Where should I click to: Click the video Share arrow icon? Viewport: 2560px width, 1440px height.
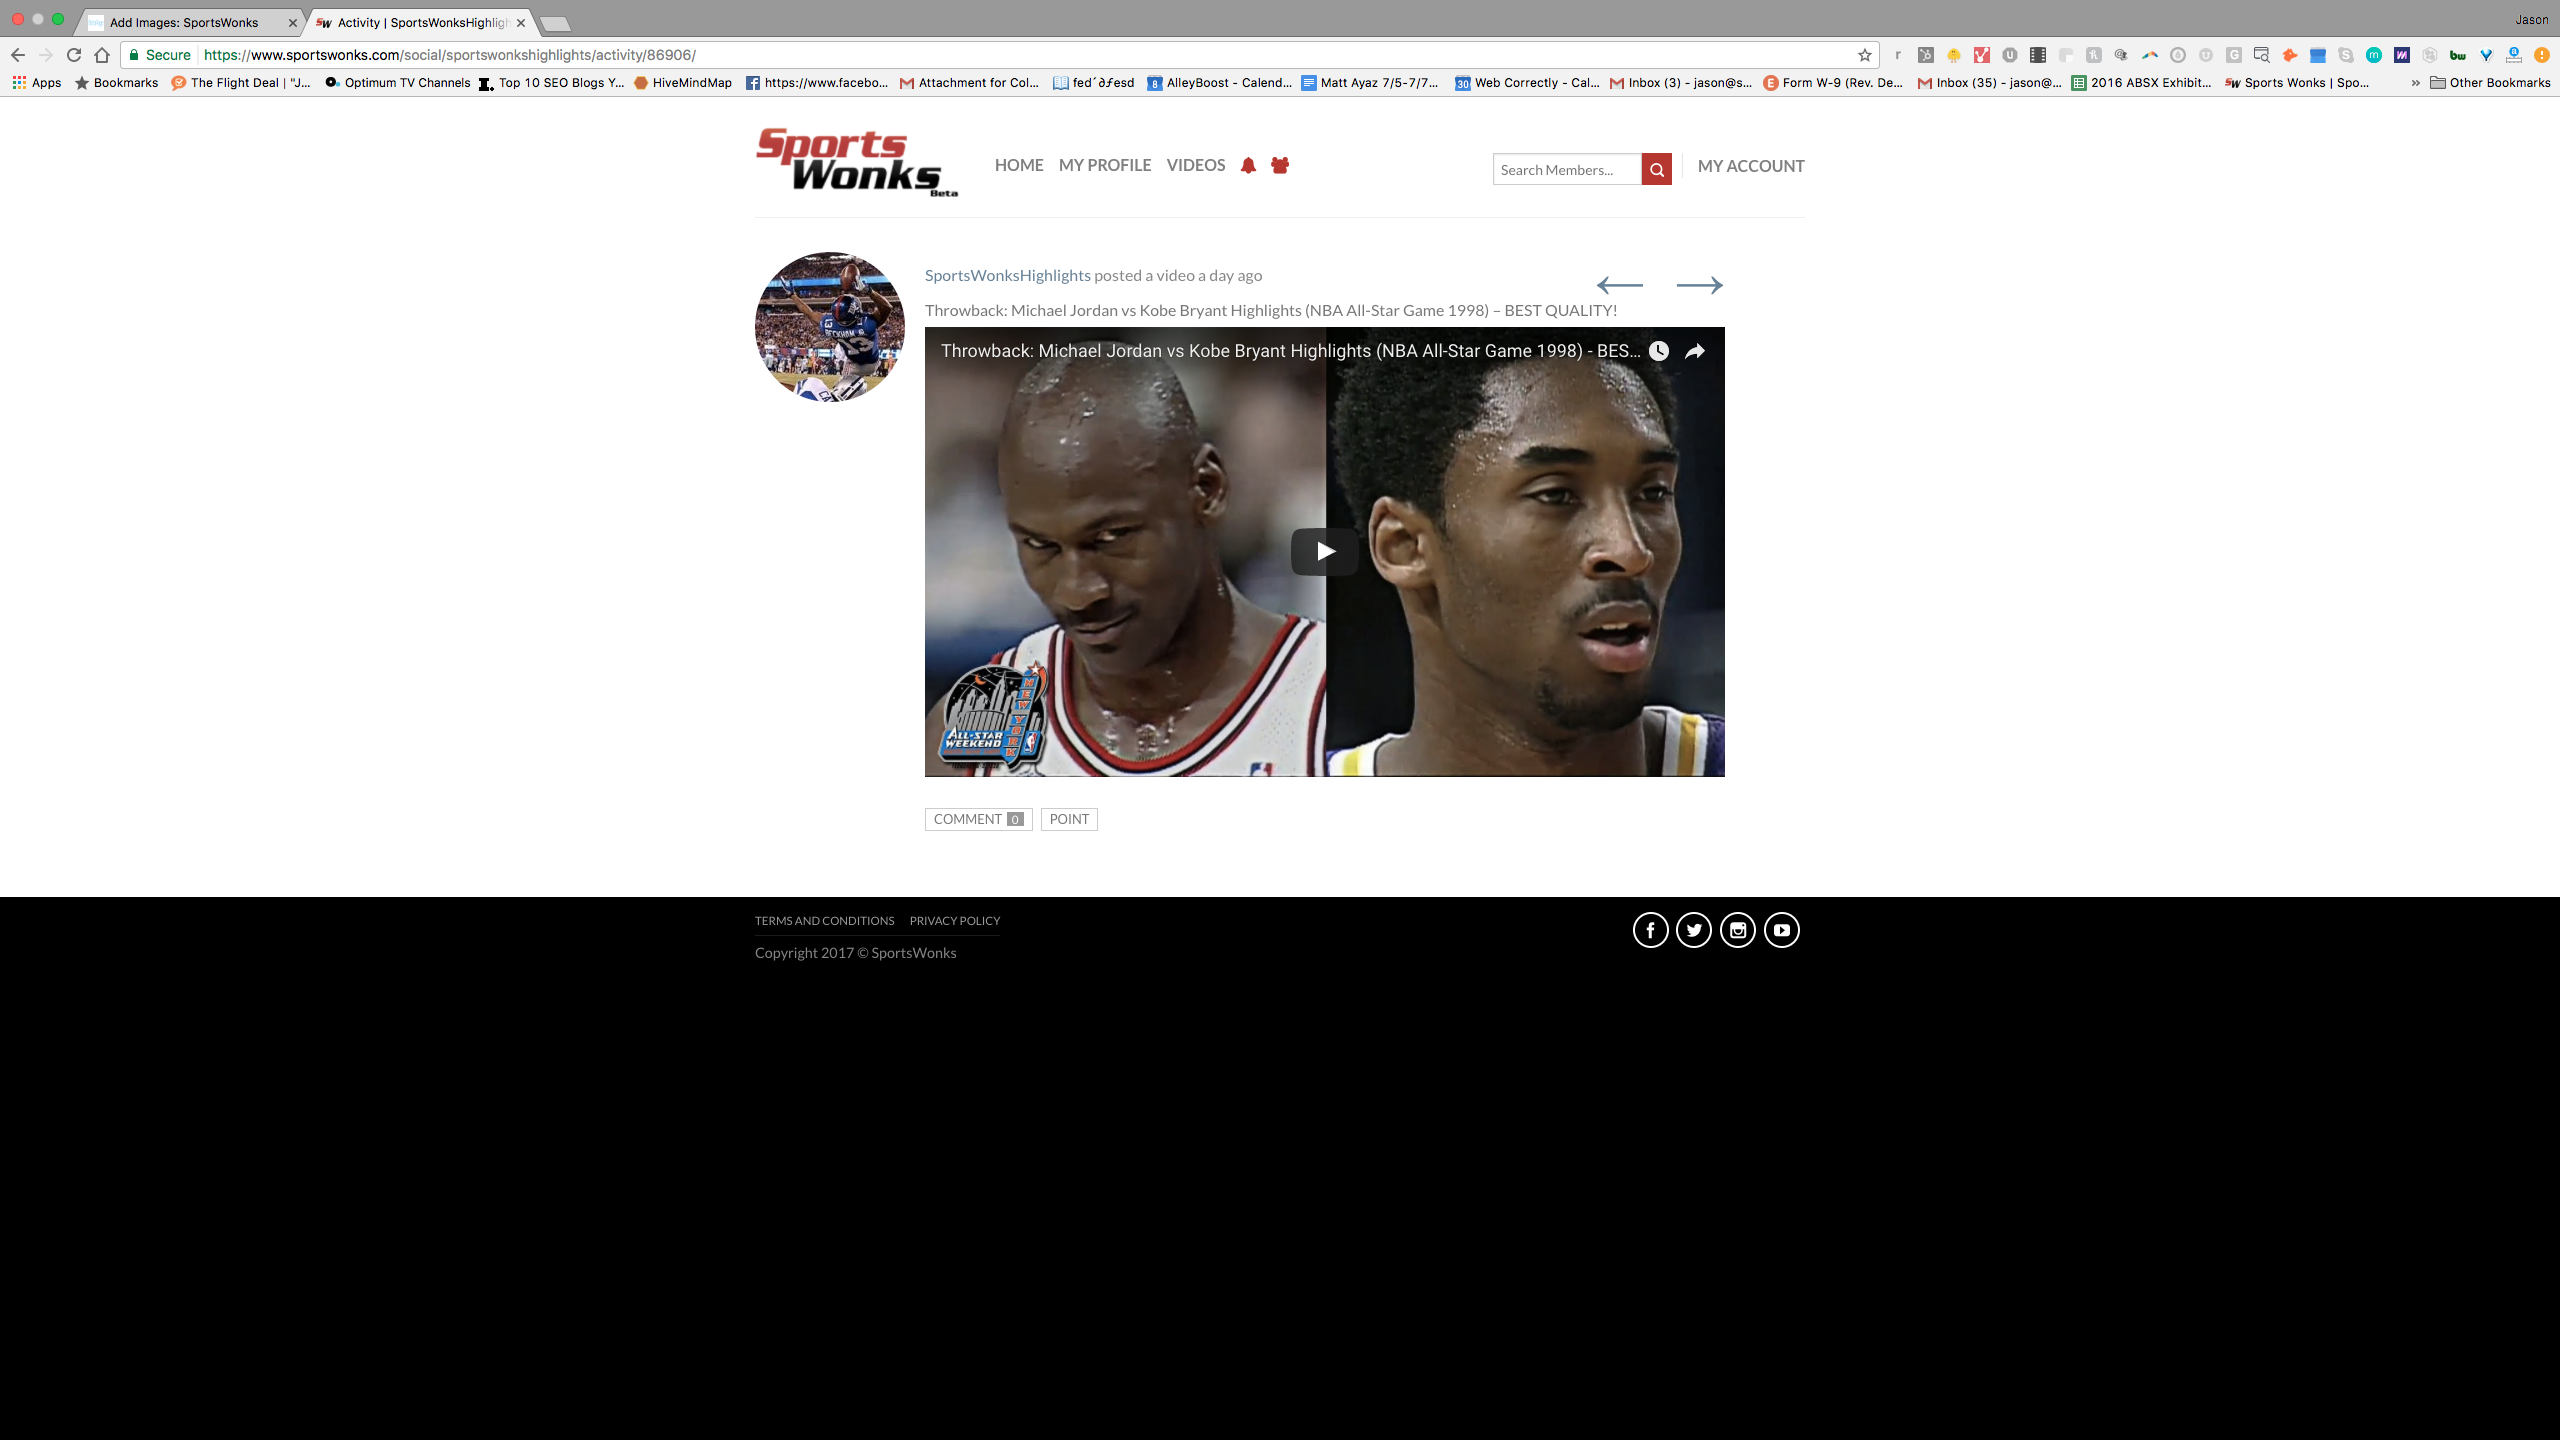[1695, 351]
